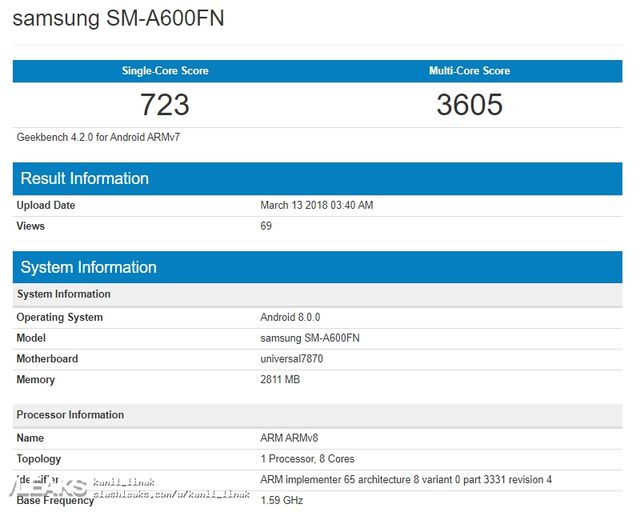Select the Multi-Core Score header

coord(469,71)
